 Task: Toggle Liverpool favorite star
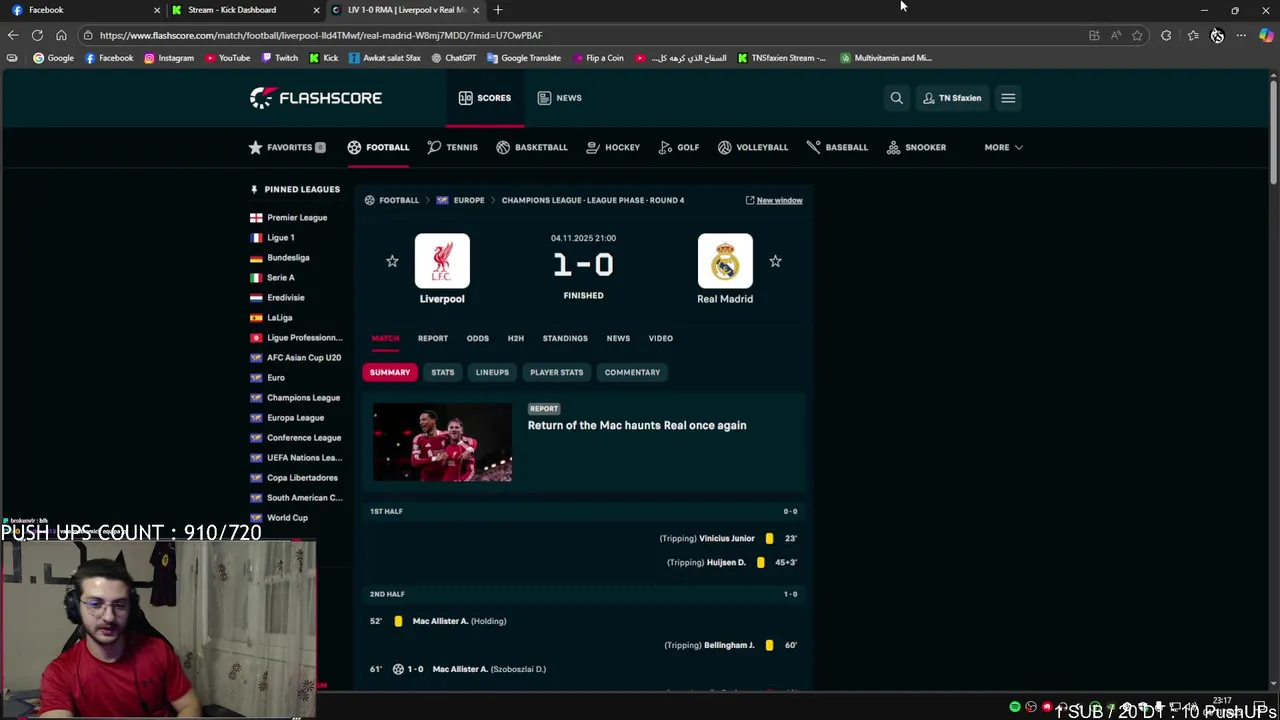pos(392,261)
